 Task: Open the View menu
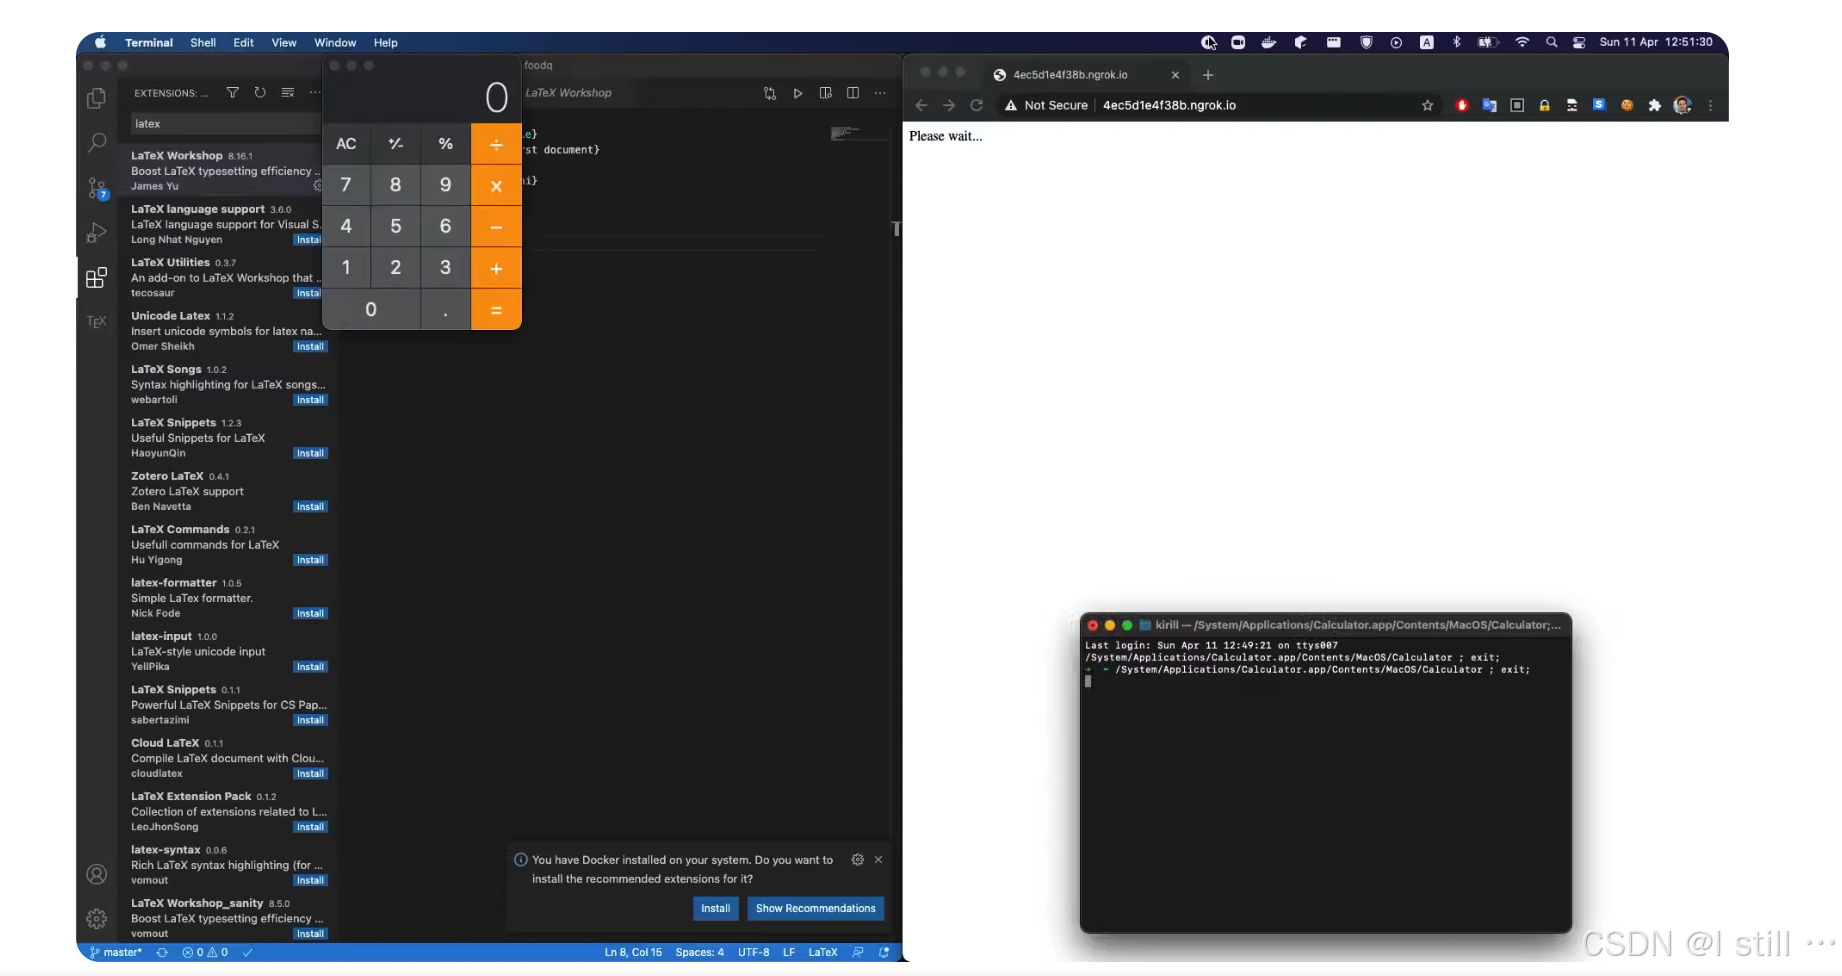pos(284,43)
